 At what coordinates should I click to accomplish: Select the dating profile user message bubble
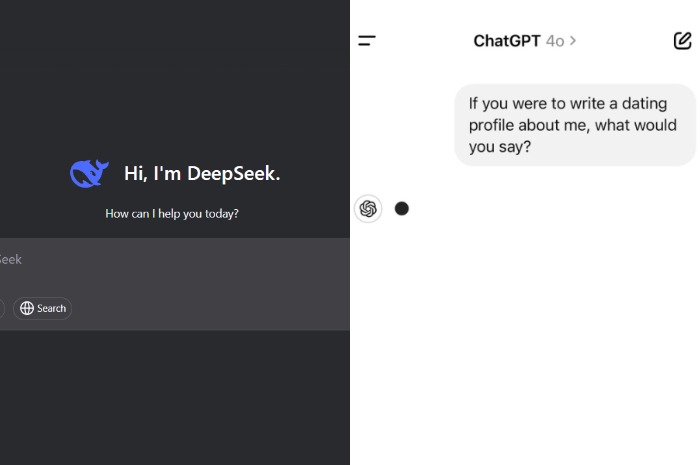pos(575,125)
